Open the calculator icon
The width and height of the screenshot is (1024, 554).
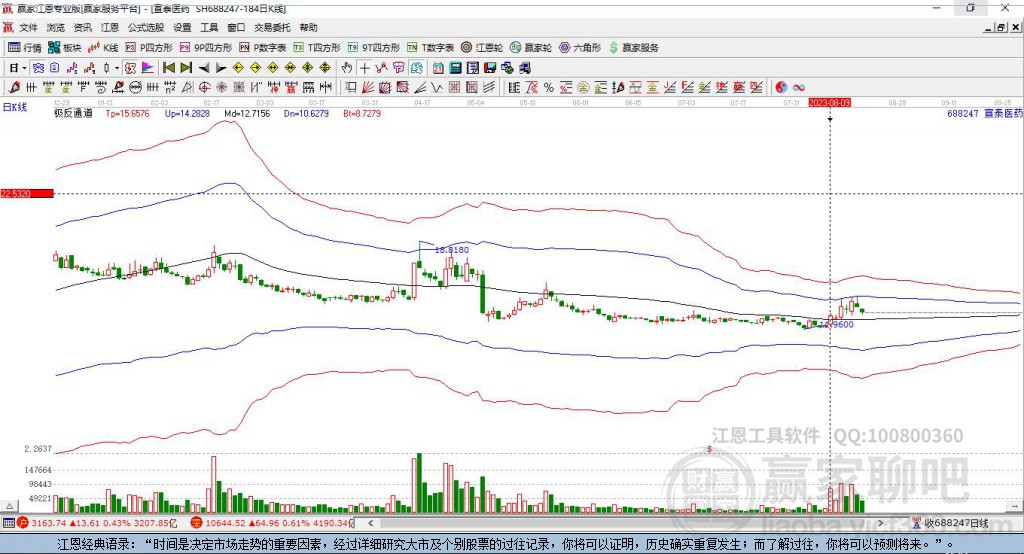click(455, 68)
